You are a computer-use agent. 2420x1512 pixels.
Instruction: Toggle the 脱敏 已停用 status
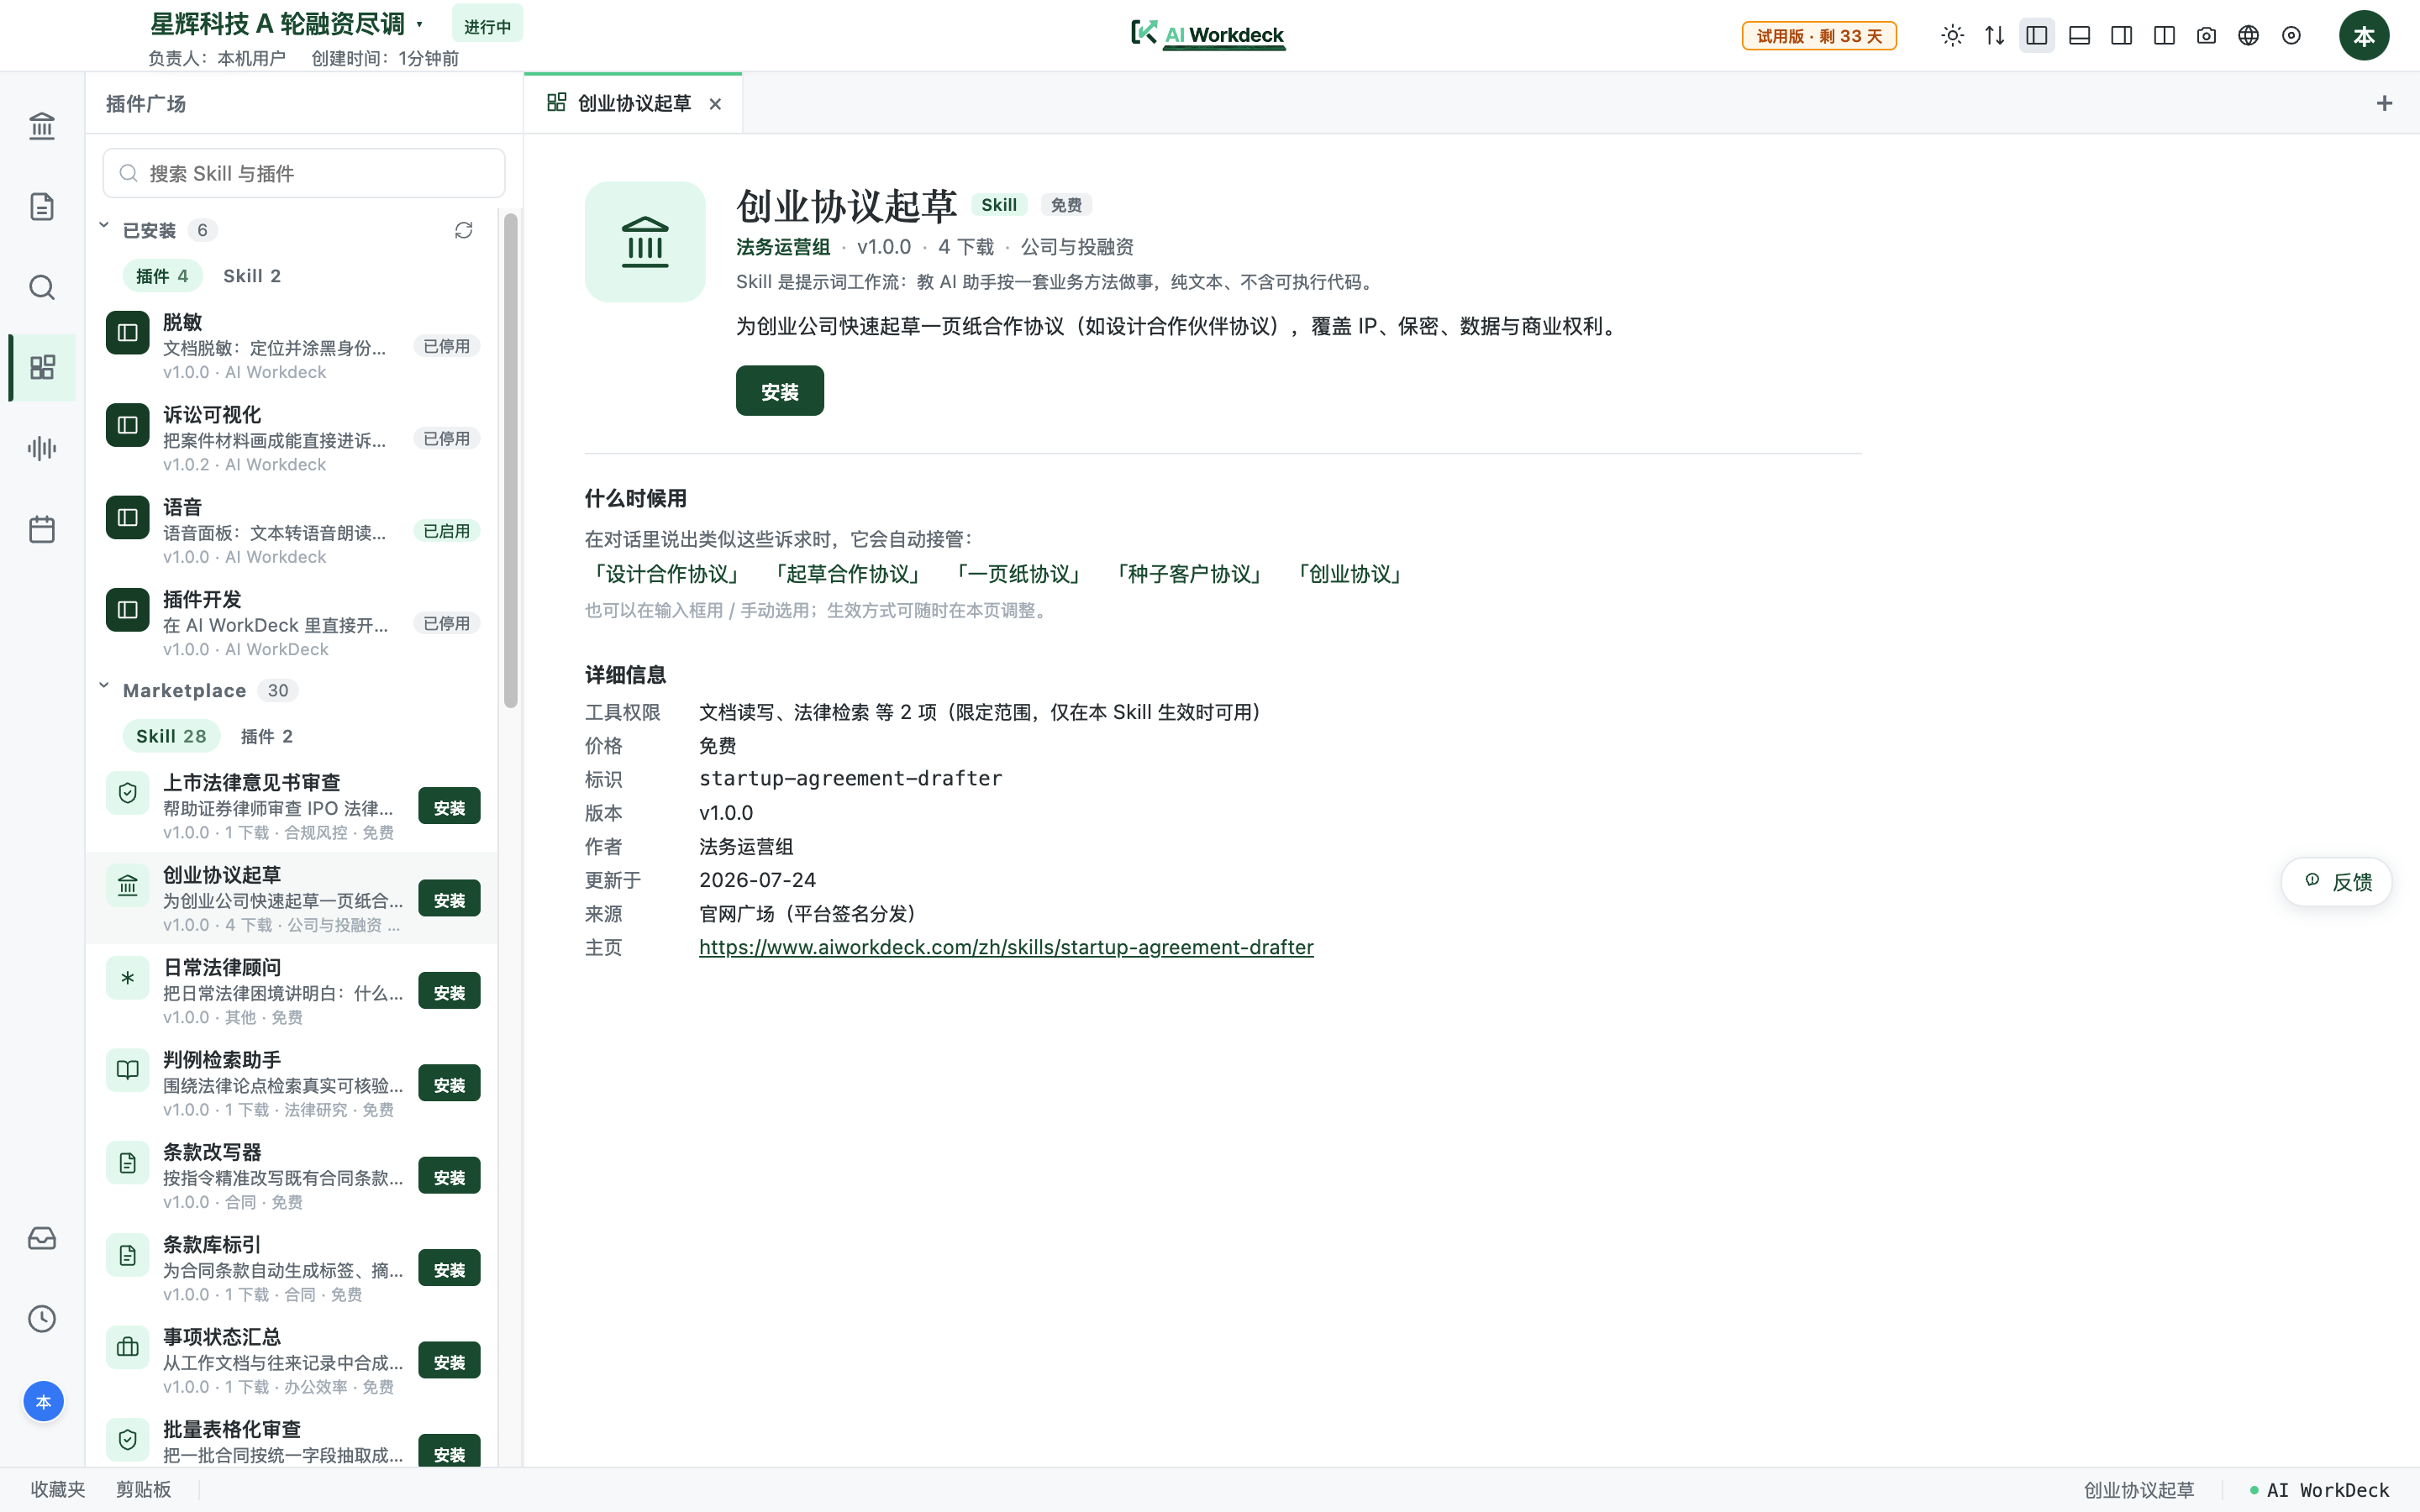[x=446, y=346]
